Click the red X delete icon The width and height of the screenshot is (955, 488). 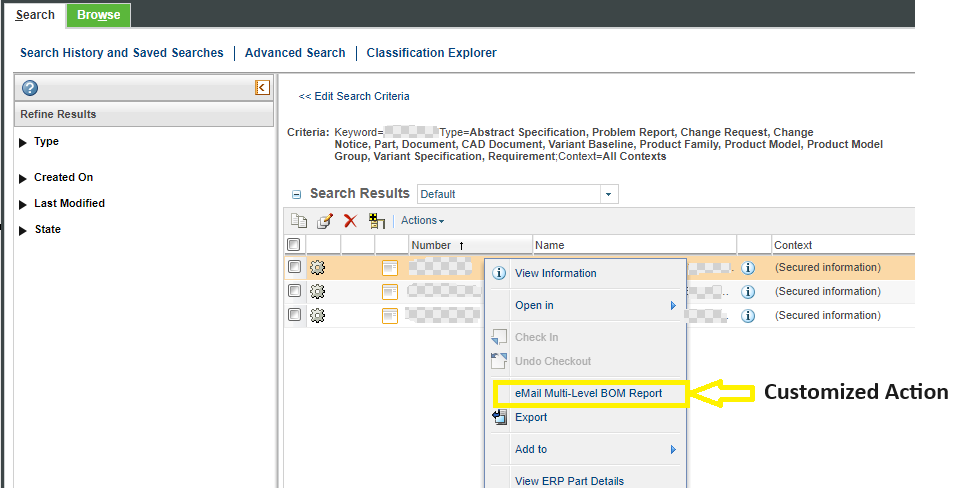pyautogui.click(x=350, y=221)
